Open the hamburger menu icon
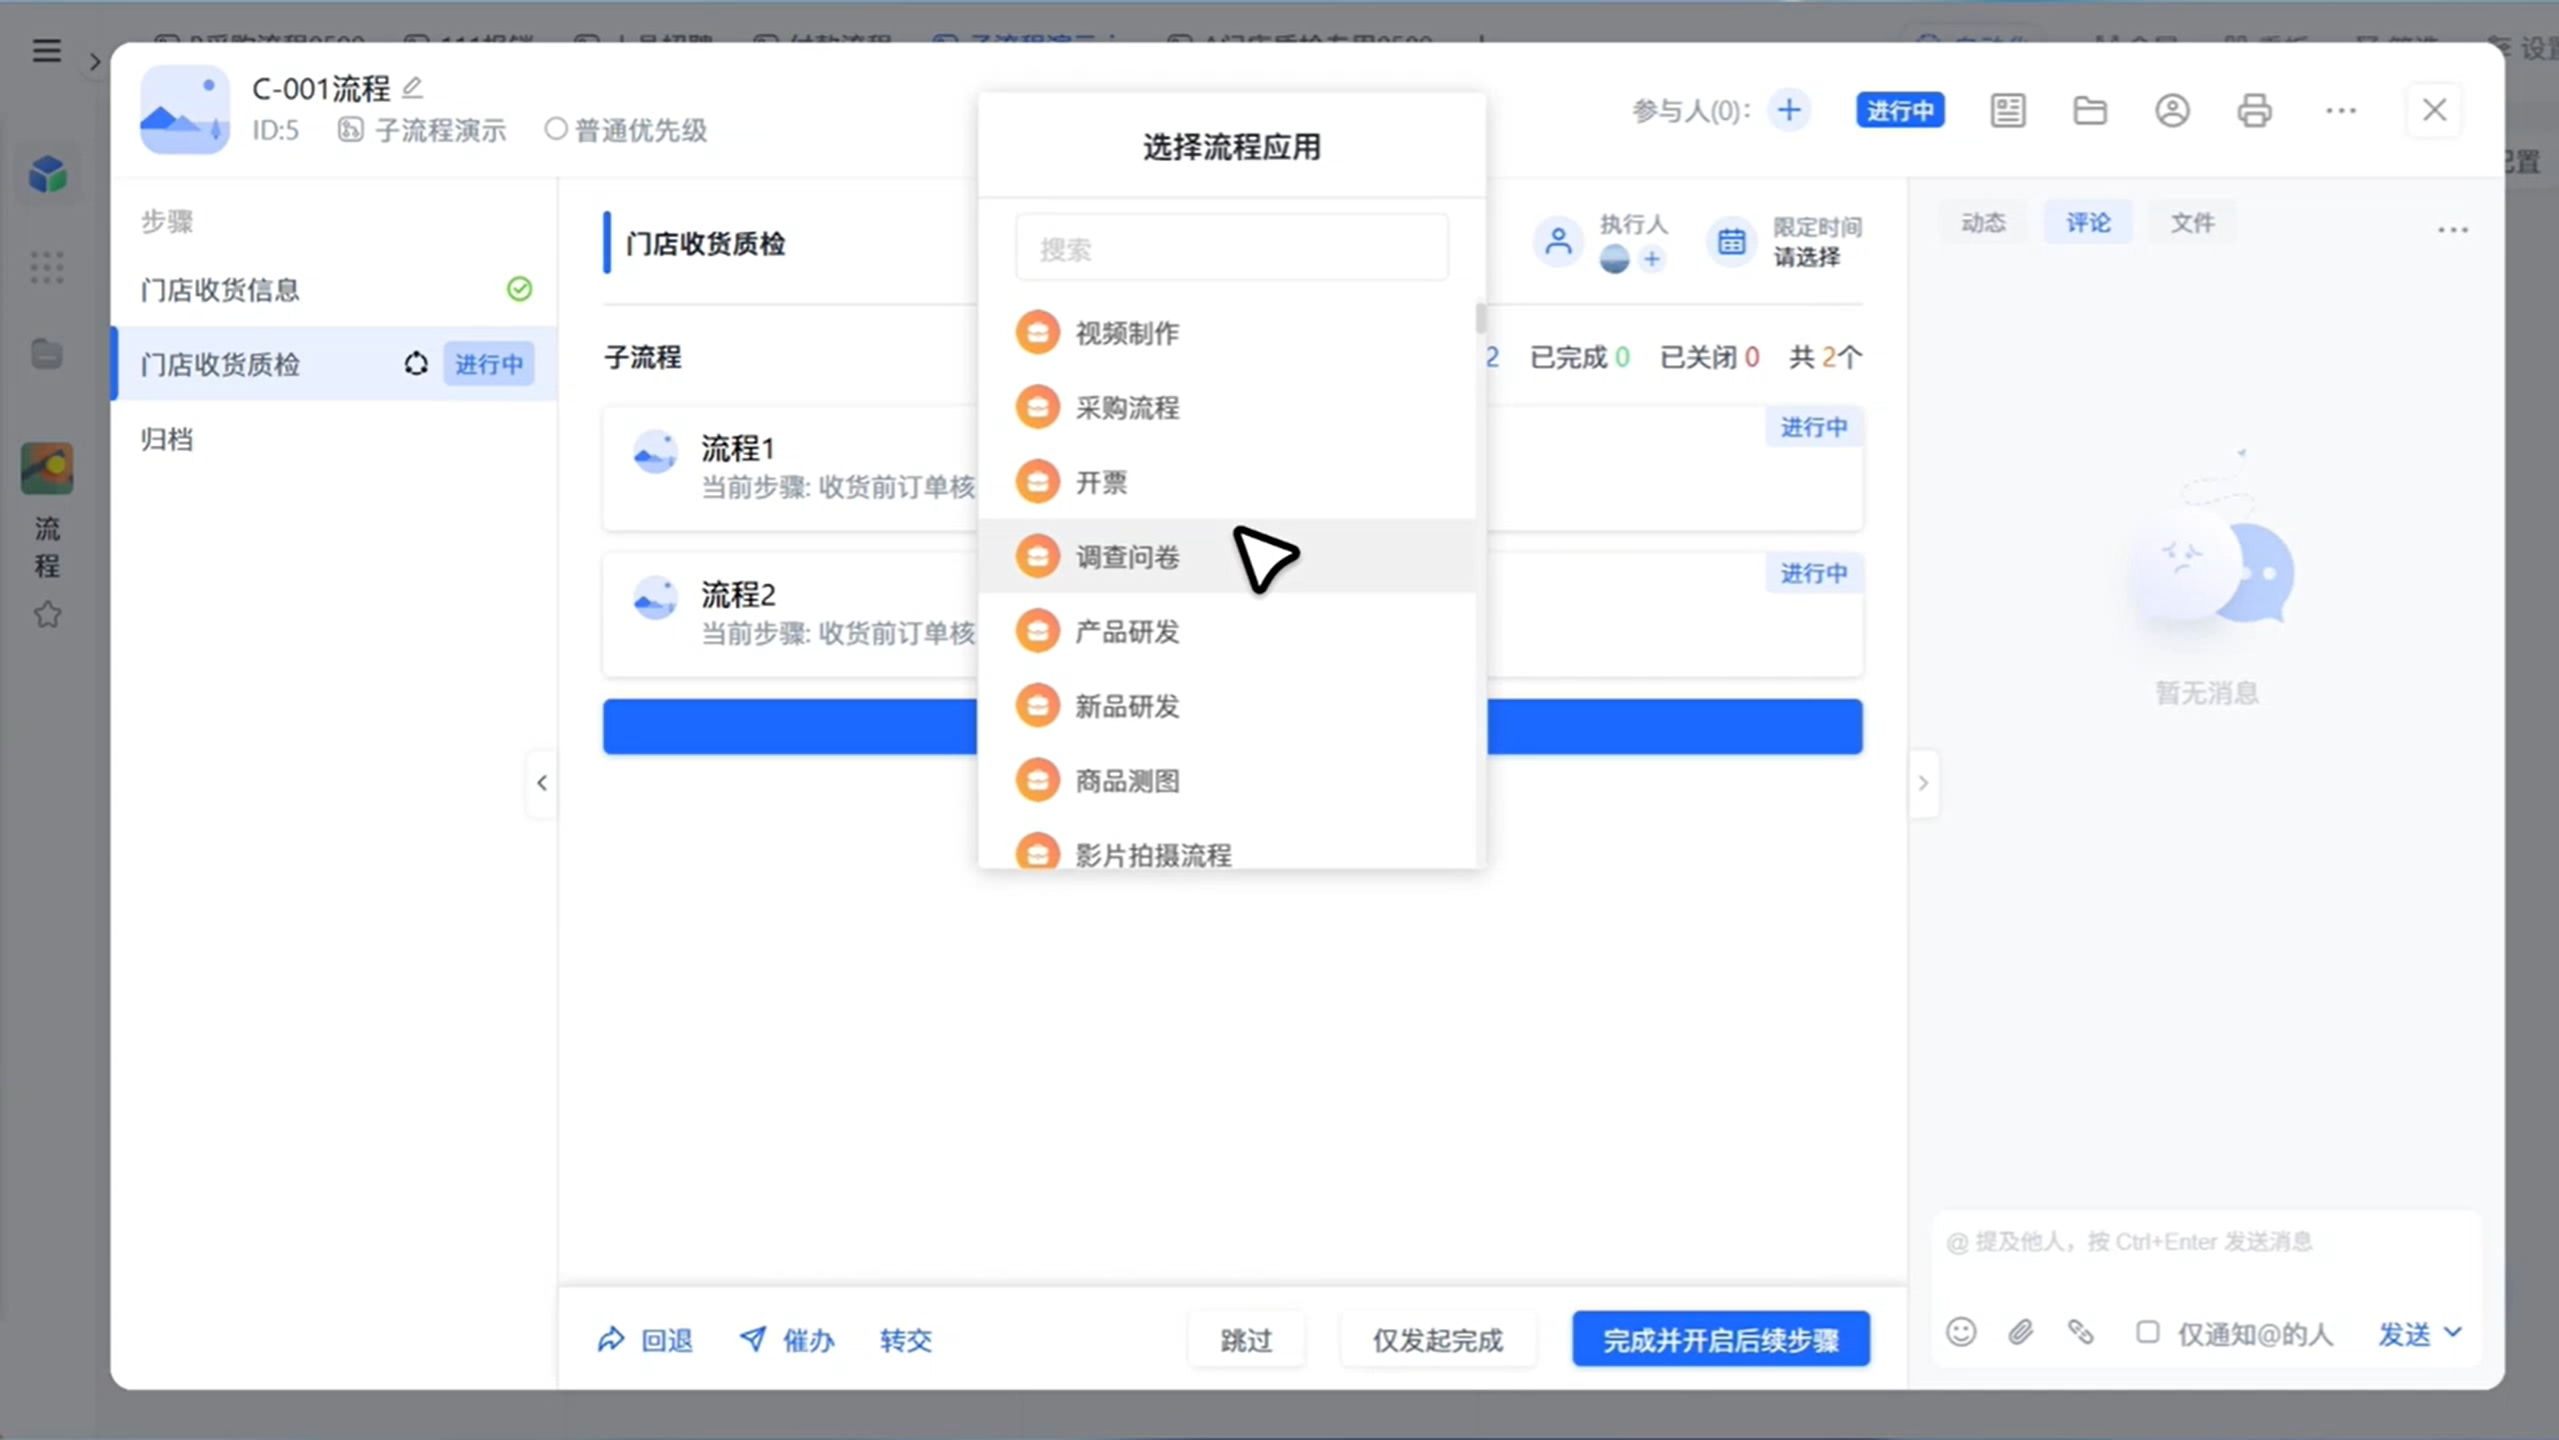This screenshot has height=1440, width=2559. click(x=46, y=50)
